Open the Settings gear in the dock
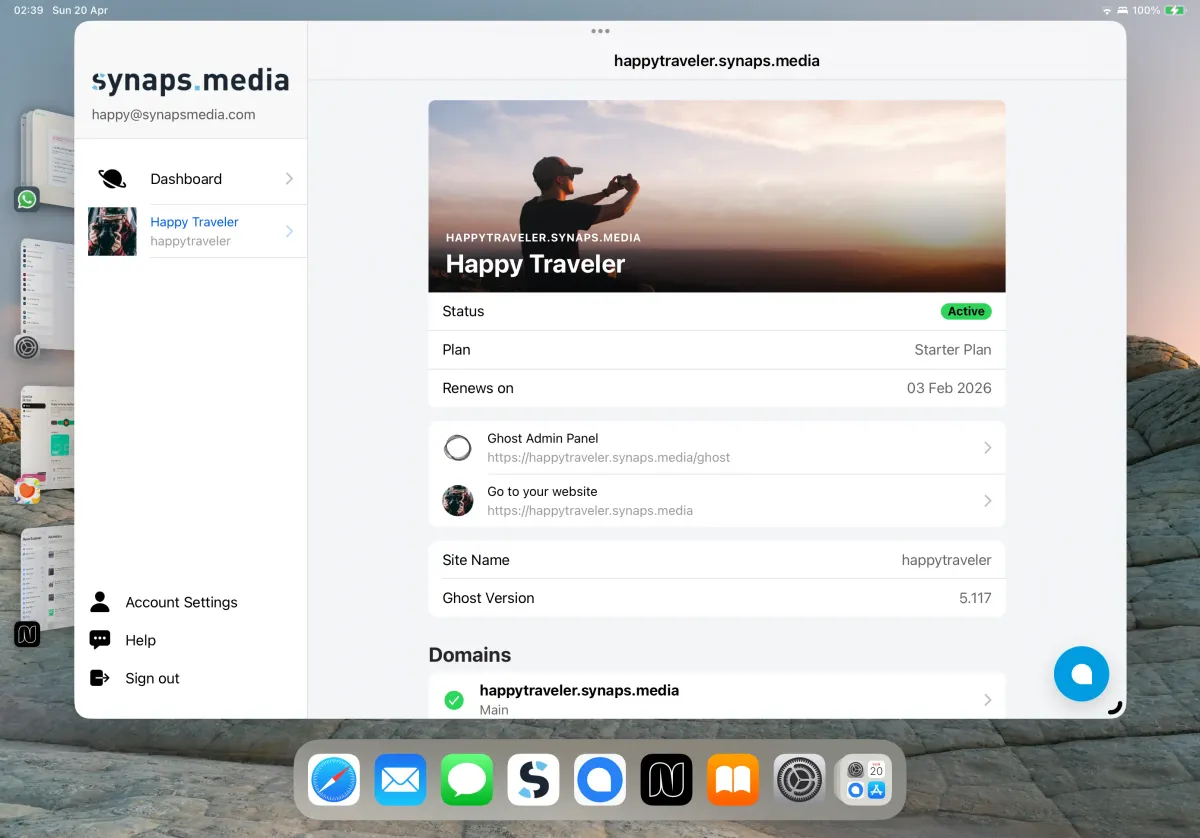Image resolution: width=1200 pixels, height=838 pixels. click(x=799, y=779)
